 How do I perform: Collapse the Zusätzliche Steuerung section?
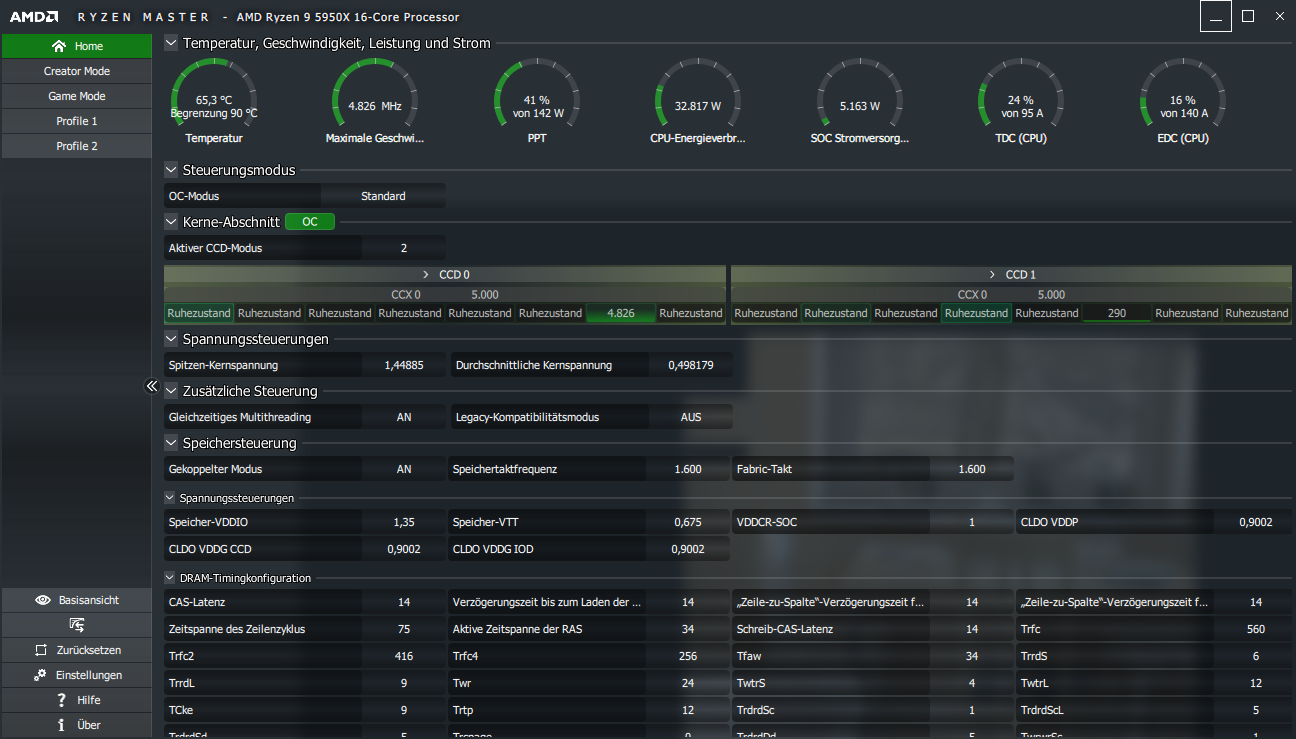click(x=171, y=391)
